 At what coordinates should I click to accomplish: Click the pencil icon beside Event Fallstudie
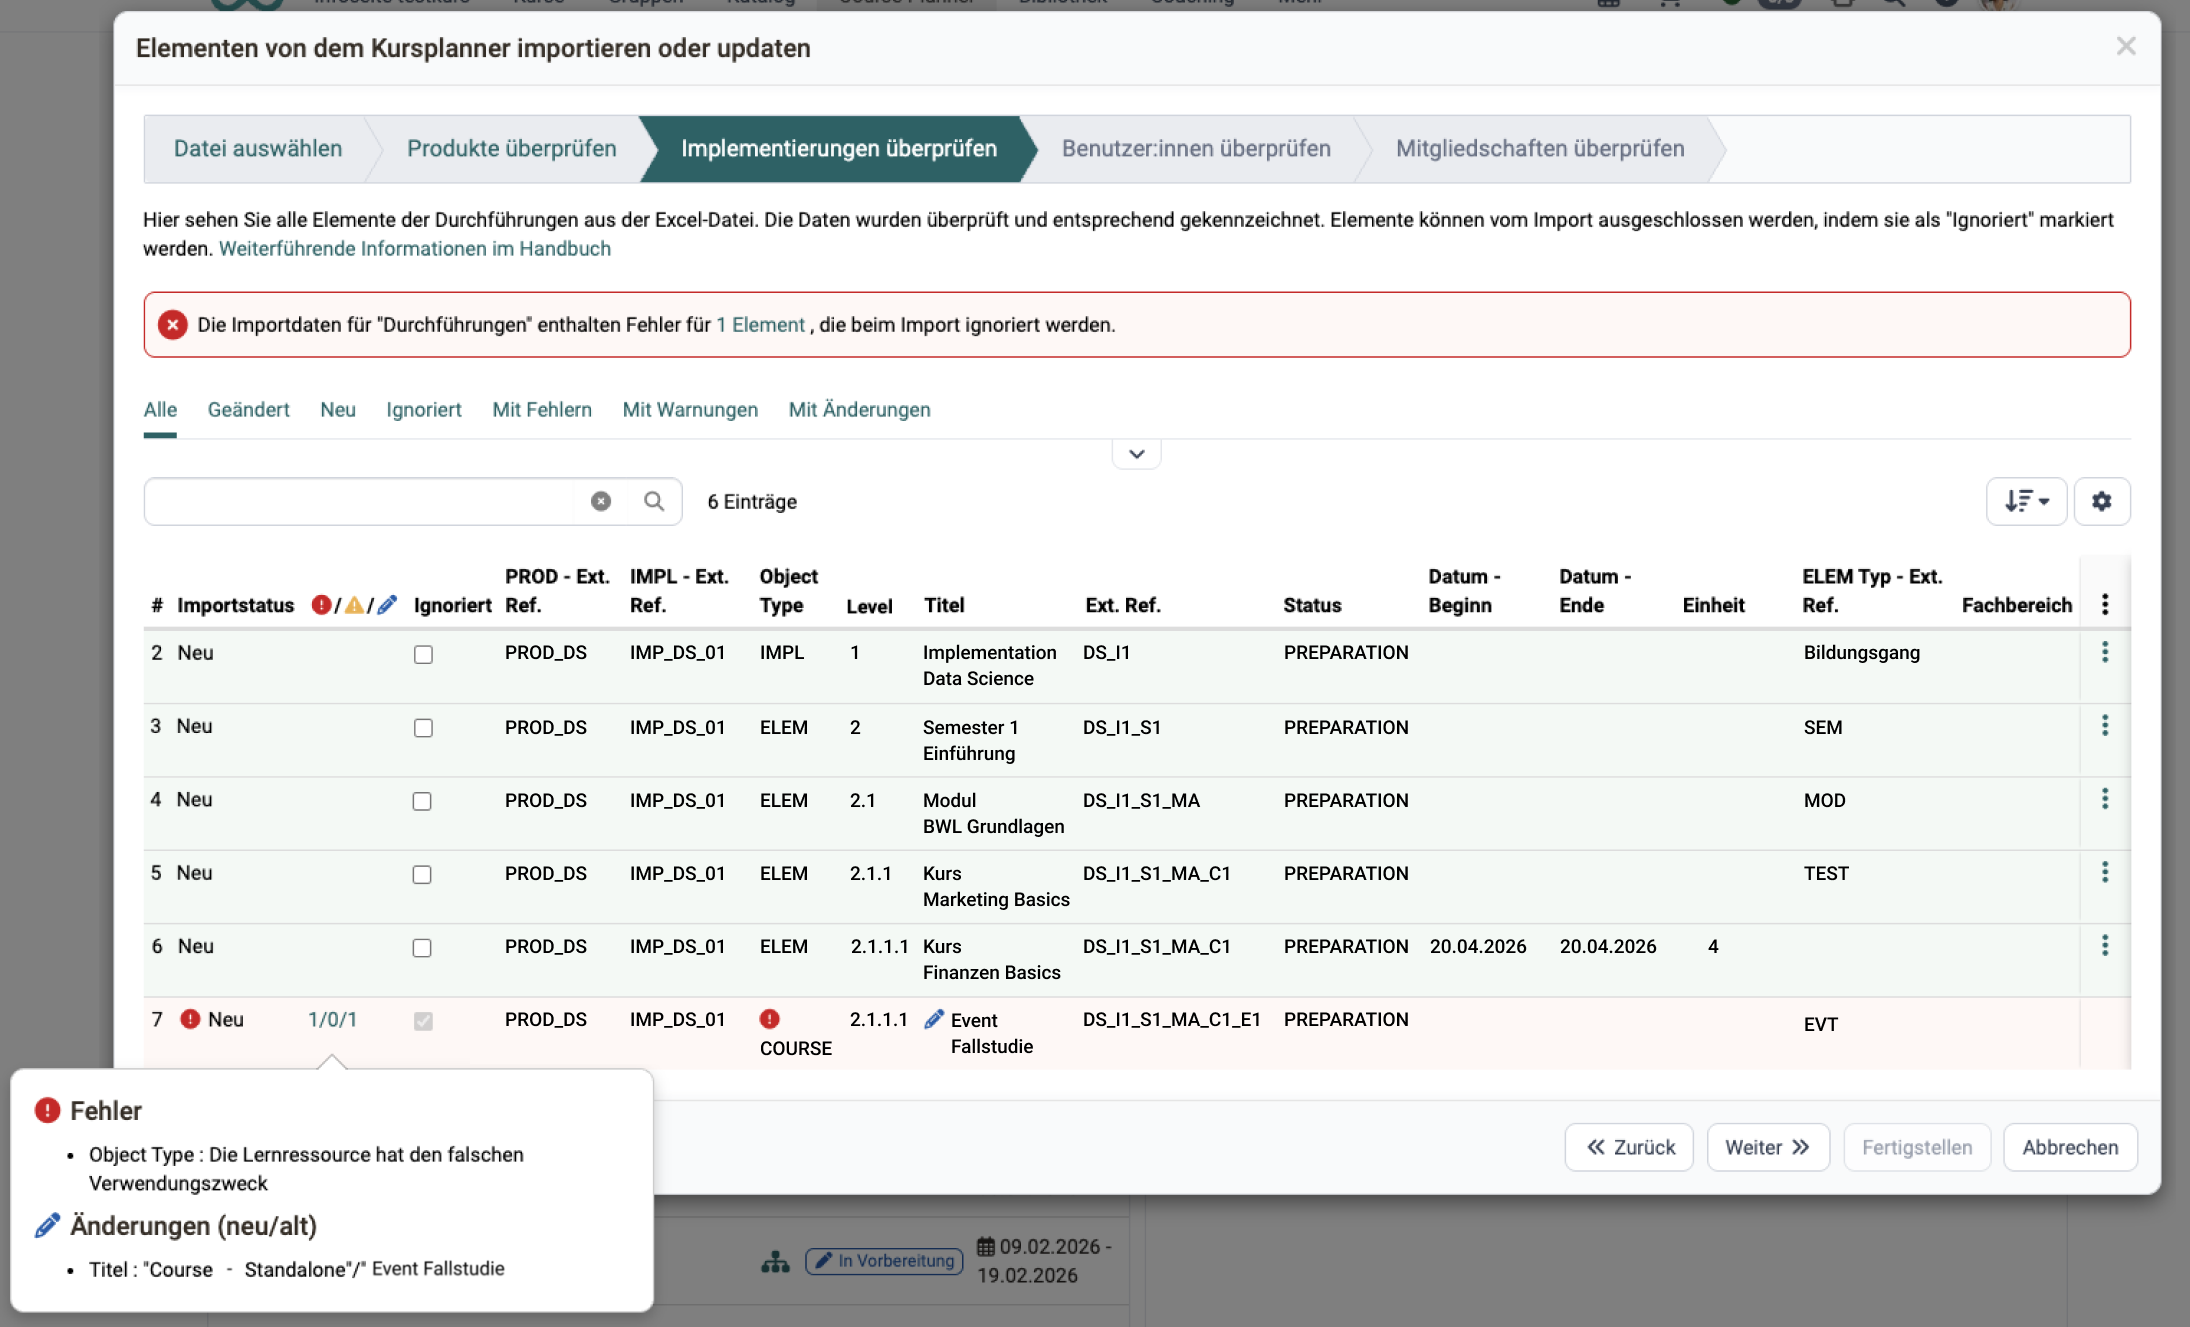(934, 1018)
